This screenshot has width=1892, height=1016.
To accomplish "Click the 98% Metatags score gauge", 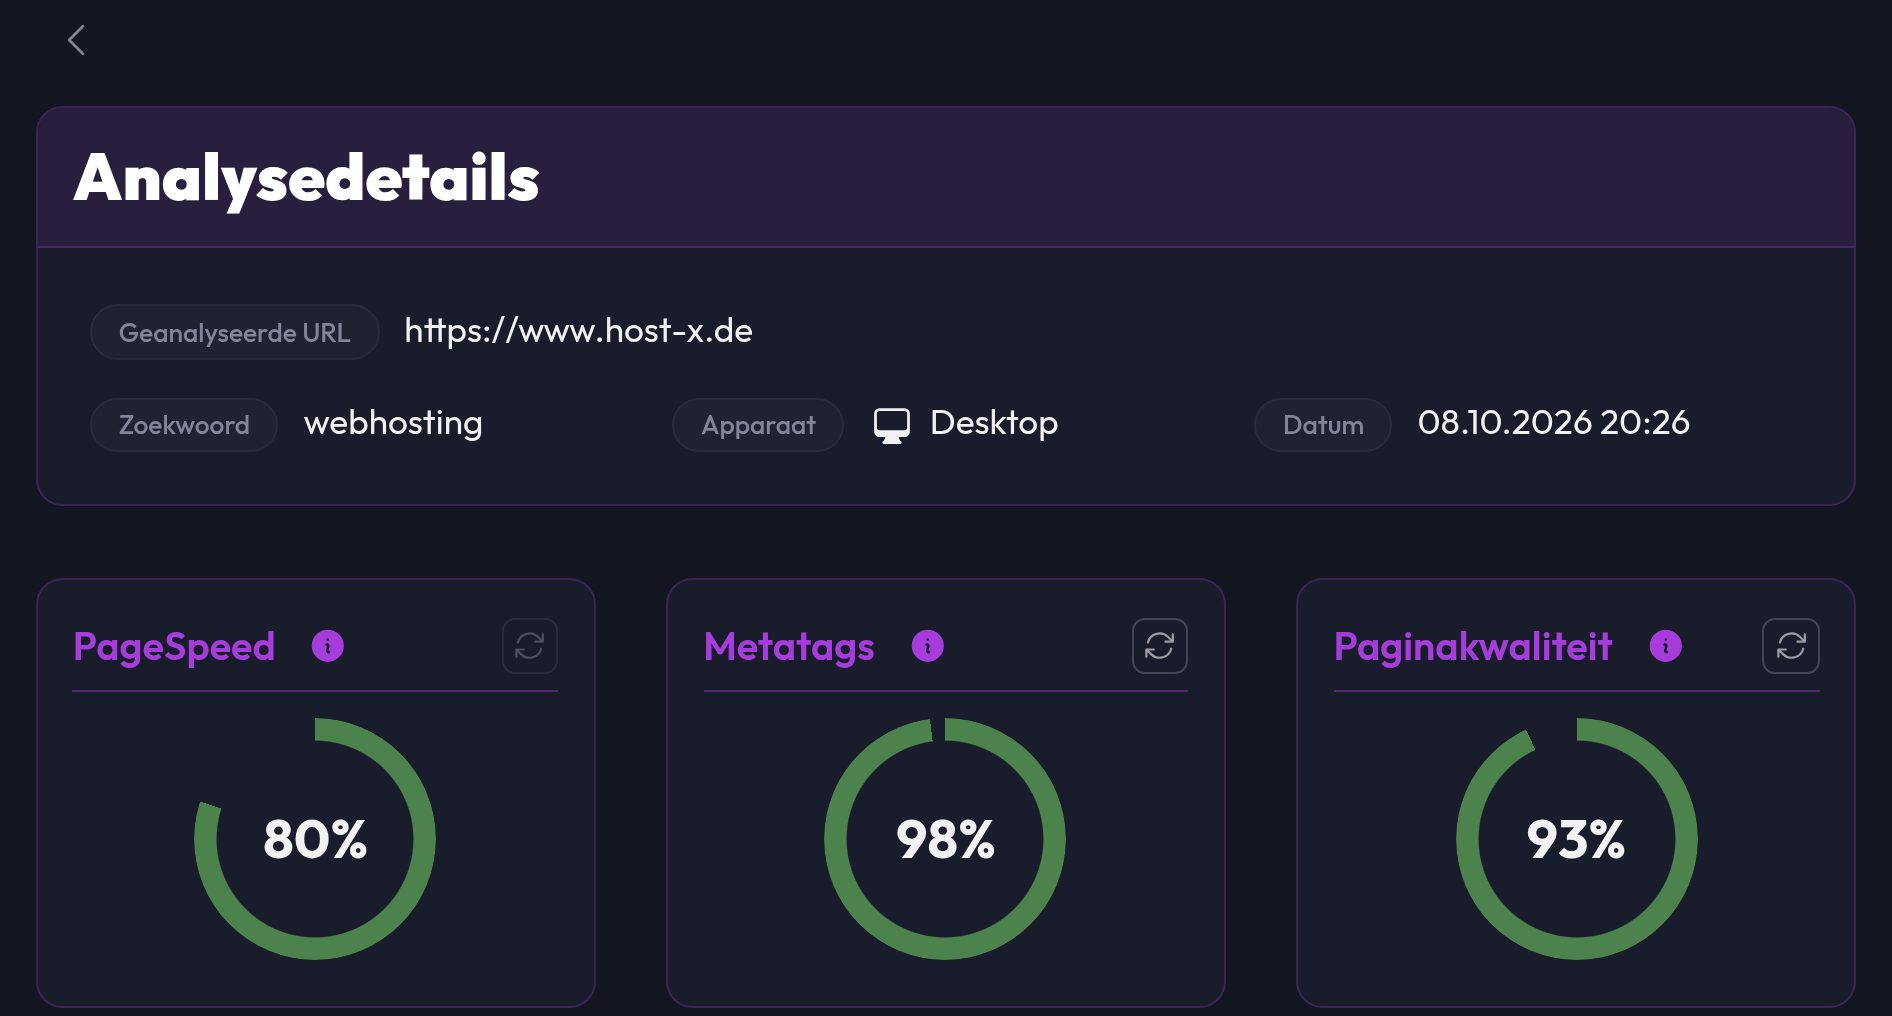I will pos(945,838).
